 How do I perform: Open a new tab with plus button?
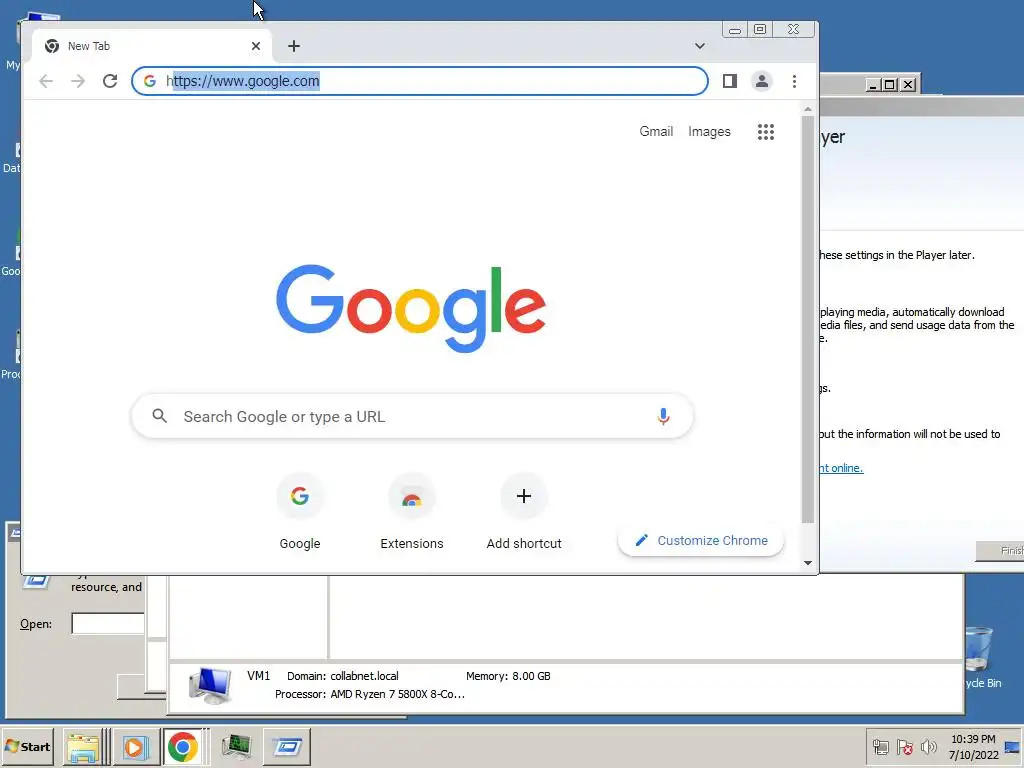point(294,46)
